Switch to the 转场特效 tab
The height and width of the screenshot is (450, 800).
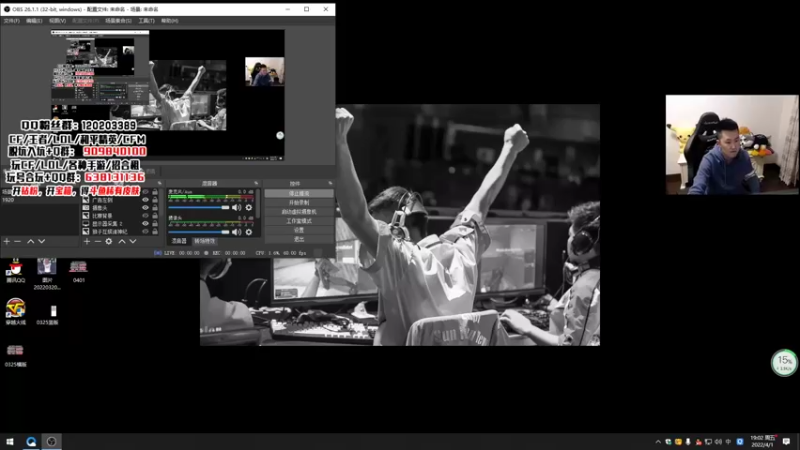point(205,241)
